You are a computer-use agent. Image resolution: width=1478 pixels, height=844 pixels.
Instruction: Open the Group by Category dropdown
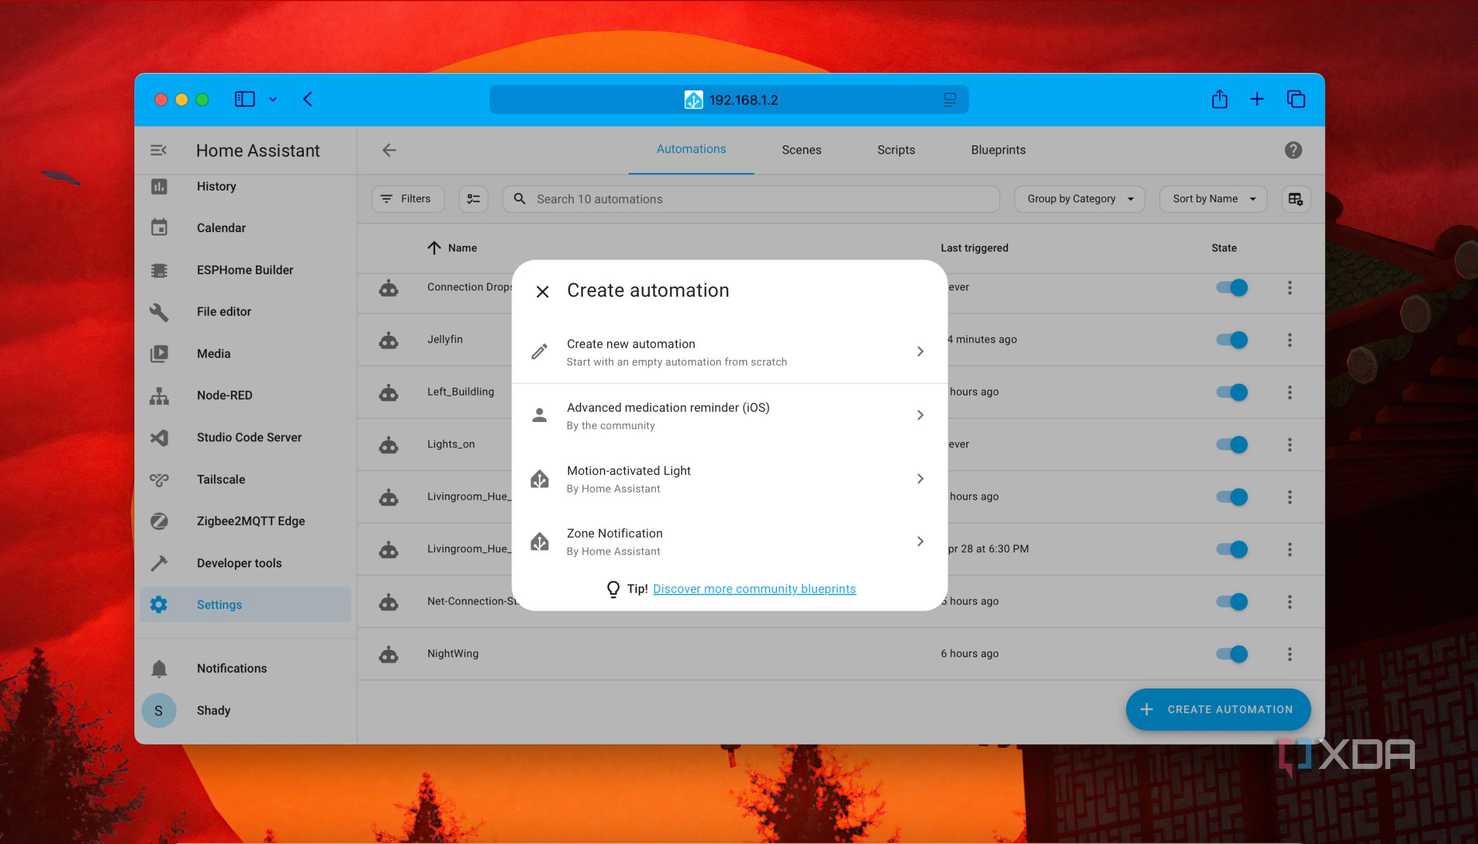pyautogui.click(x=1080, y=199)
